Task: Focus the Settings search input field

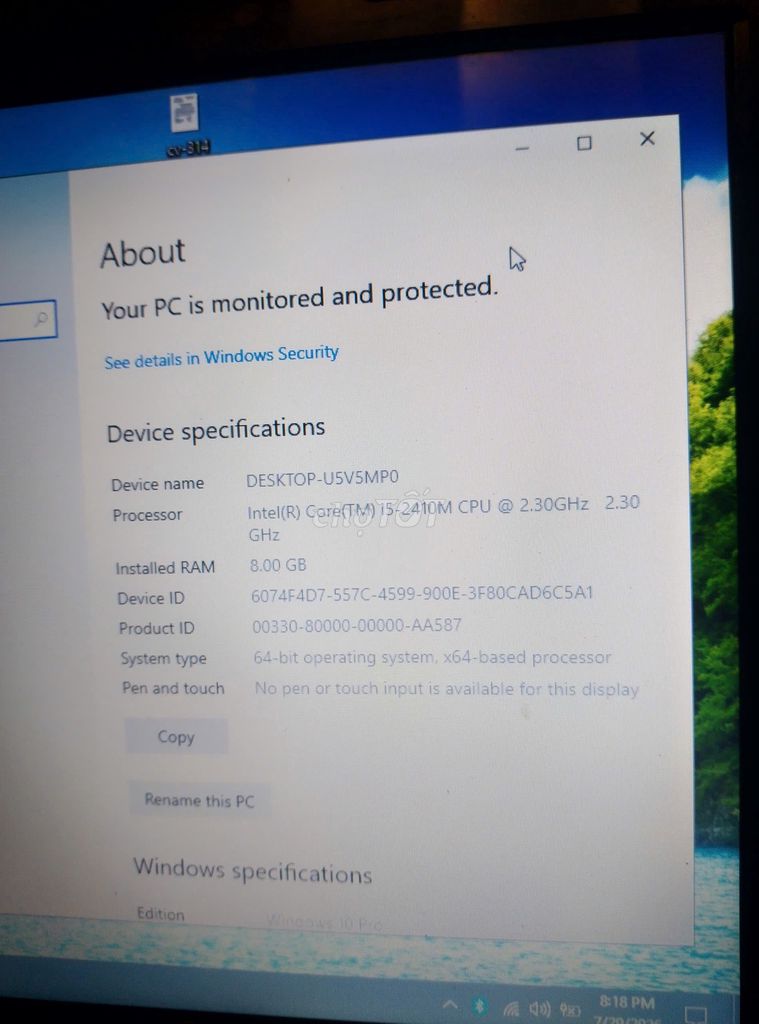Action: tap(26, 320)
